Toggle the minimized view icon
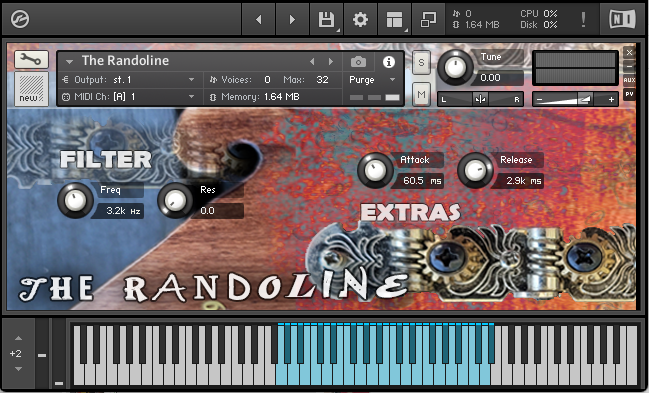651x393 pixels. 428,19
